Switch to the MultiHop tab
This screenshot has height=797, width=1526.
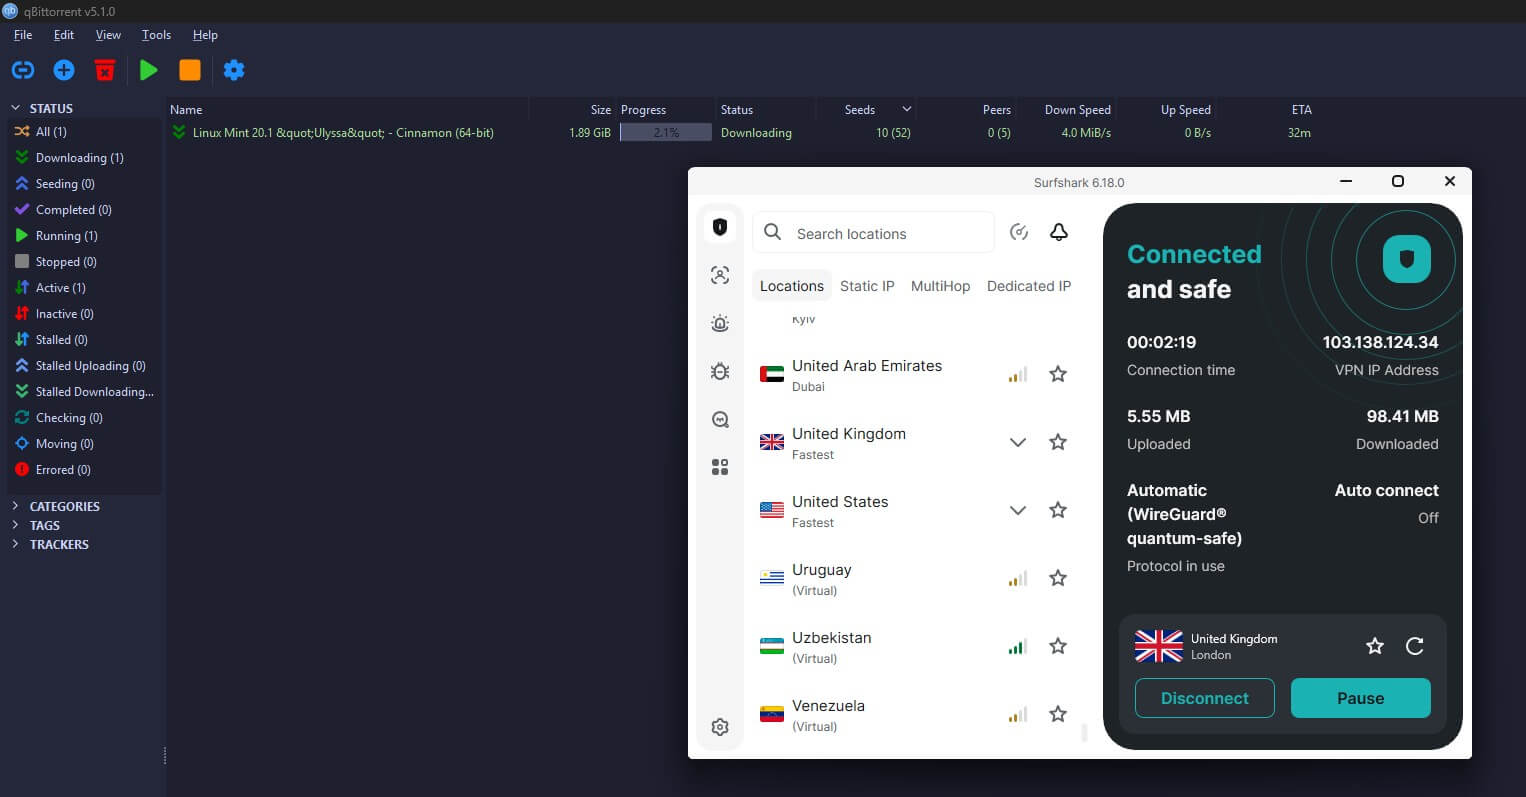click(x=941, y=286)
